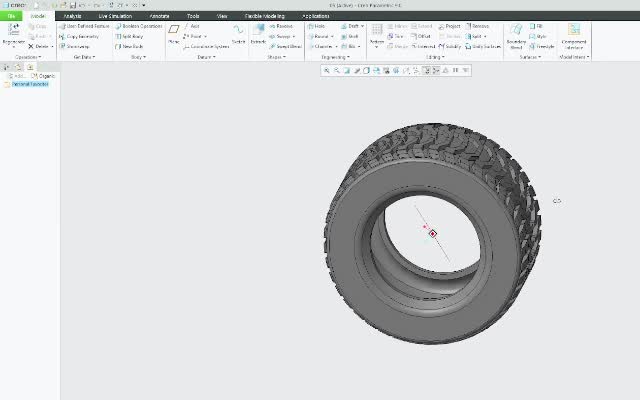Open the View tab
The height and width of the screenshot is (400, 640).
point(222,16)
